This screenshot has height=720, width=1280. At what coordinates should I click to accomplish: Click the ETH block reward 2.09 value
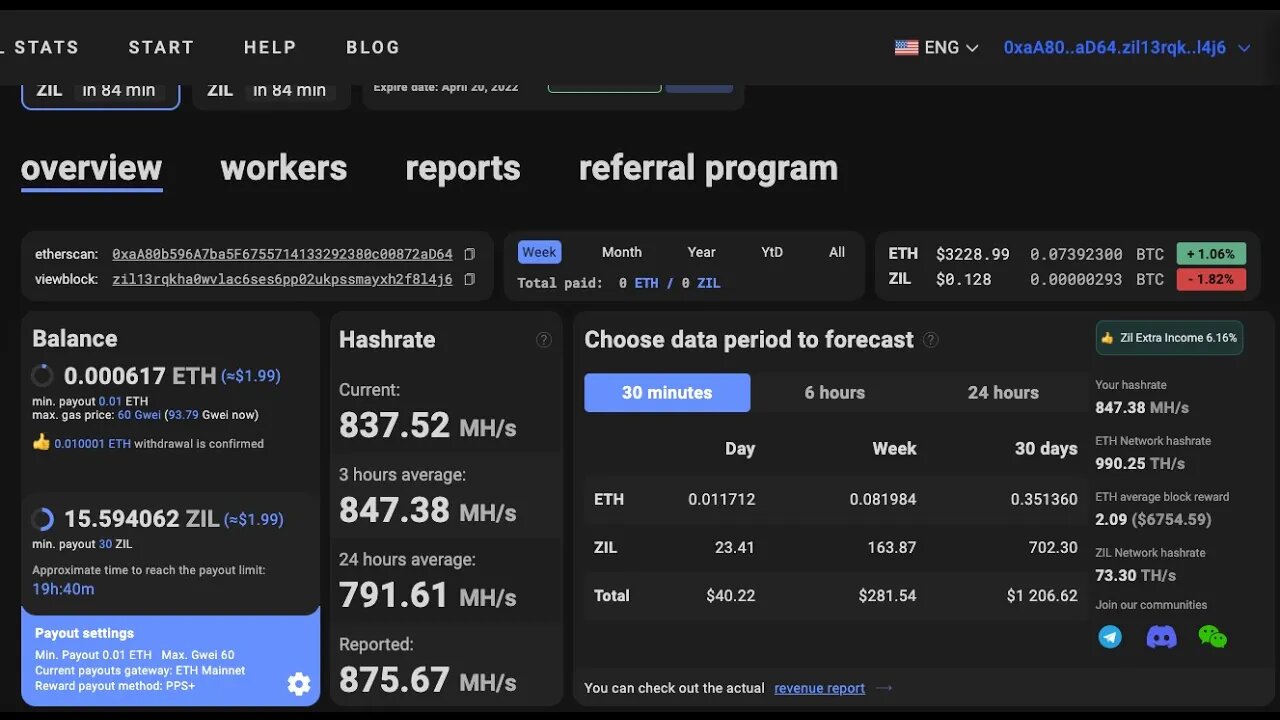(1111, 519)
